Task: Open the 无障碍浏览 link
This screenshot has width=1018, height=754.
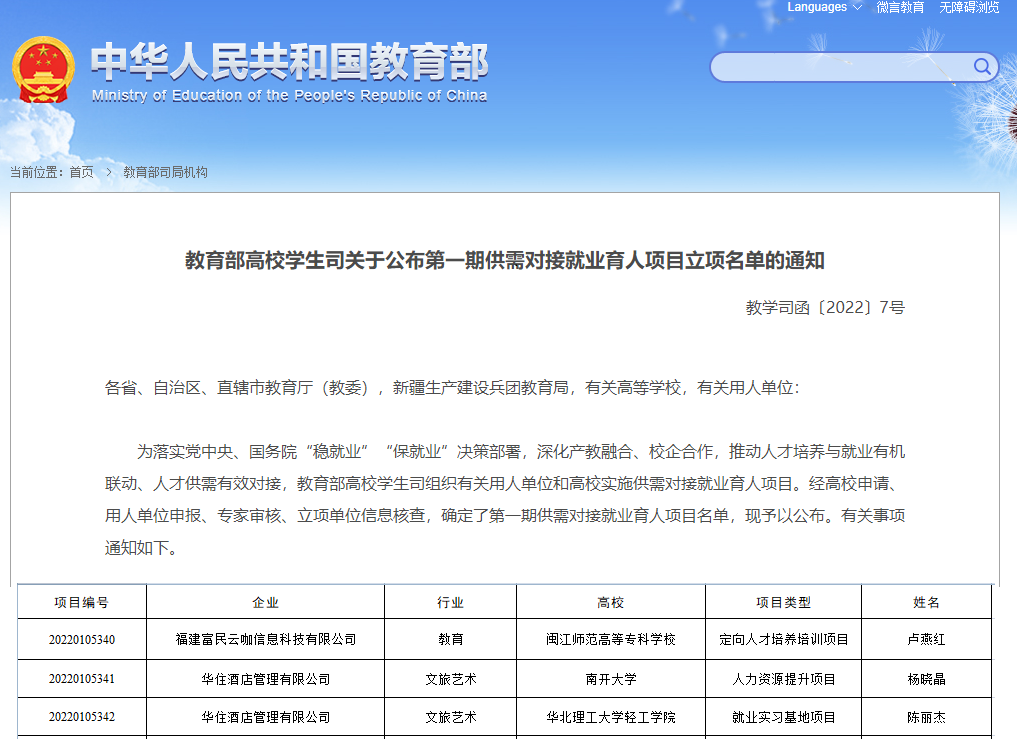Action: 969,7
